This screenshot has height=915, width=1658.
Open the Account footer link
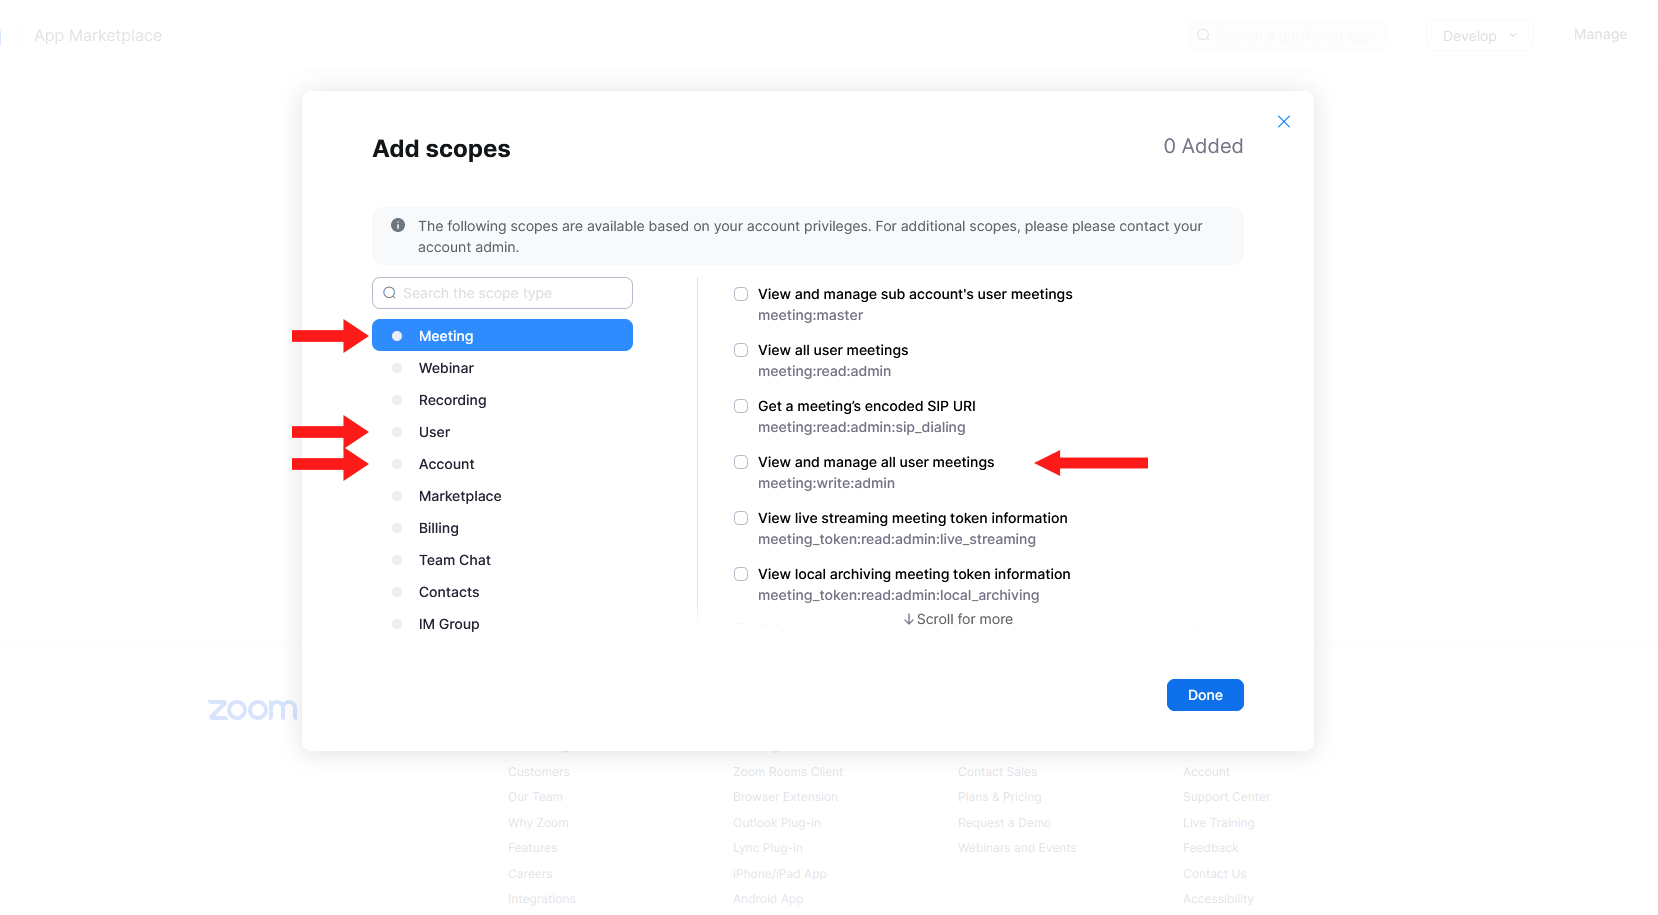click(1206, 772)
